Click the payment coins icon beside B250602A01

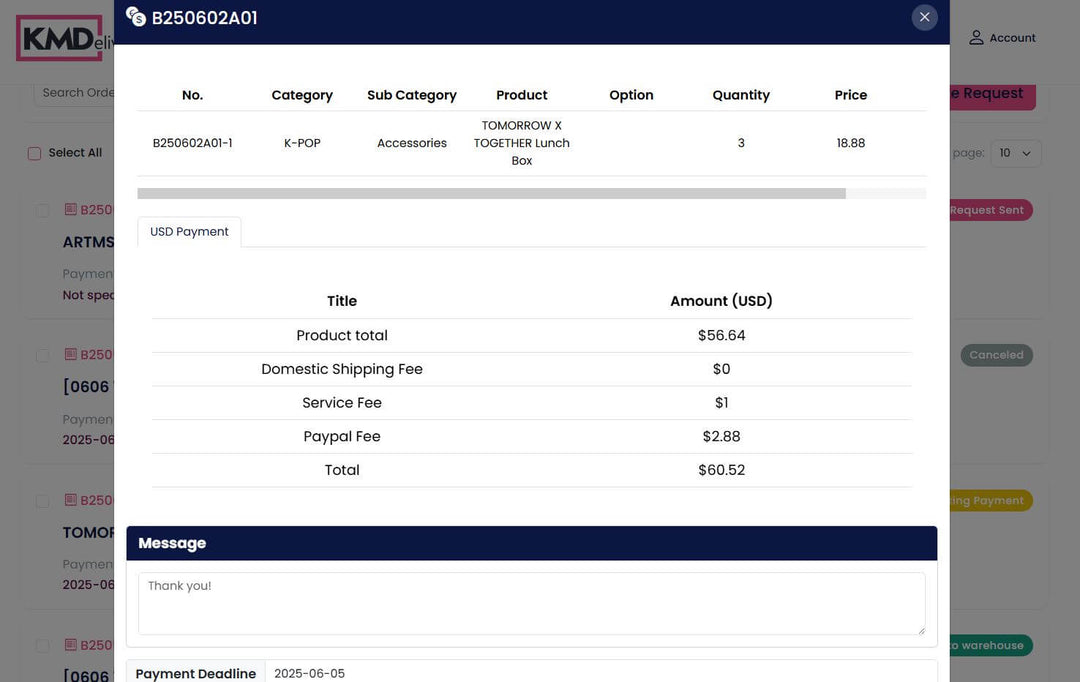coord(136,17)
